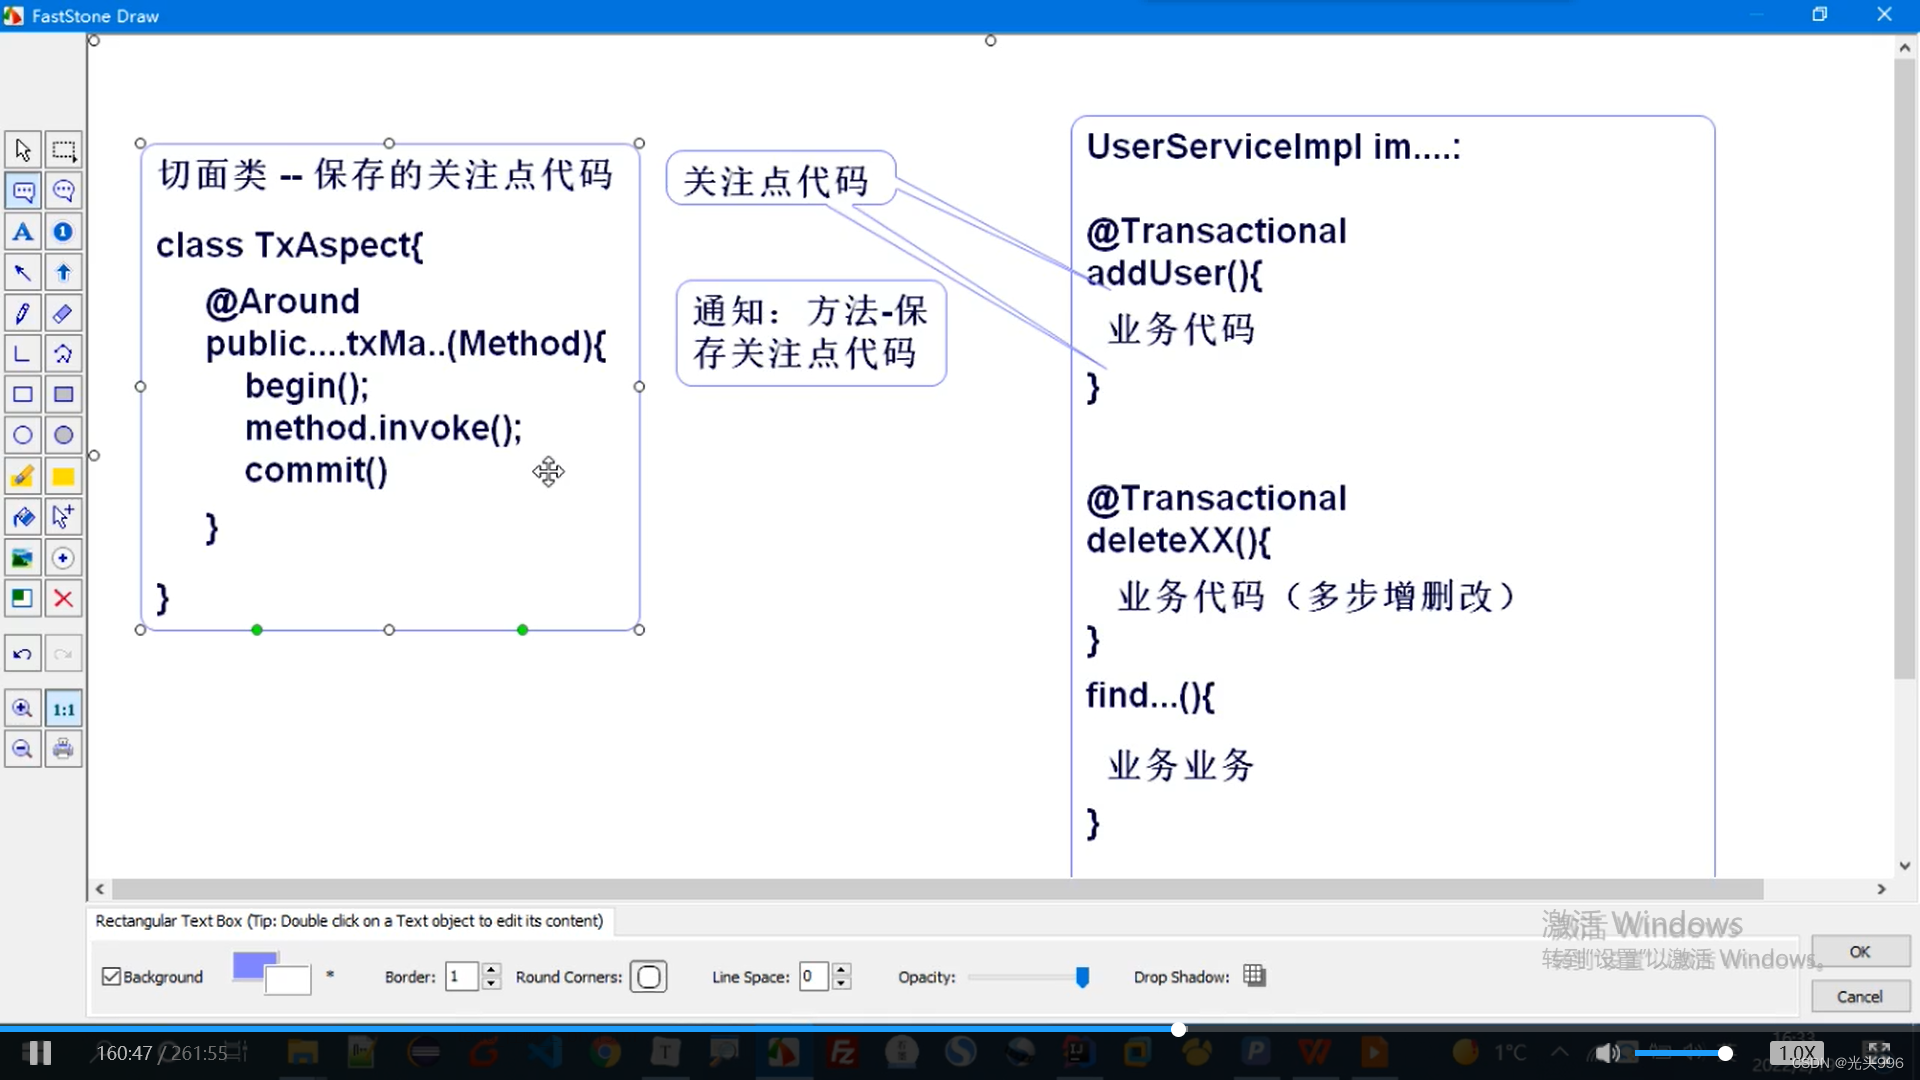Viewport: 1920px width, 1080px height.
Task: Pause the video with the pause button
Action: [x=39, y=1053]
